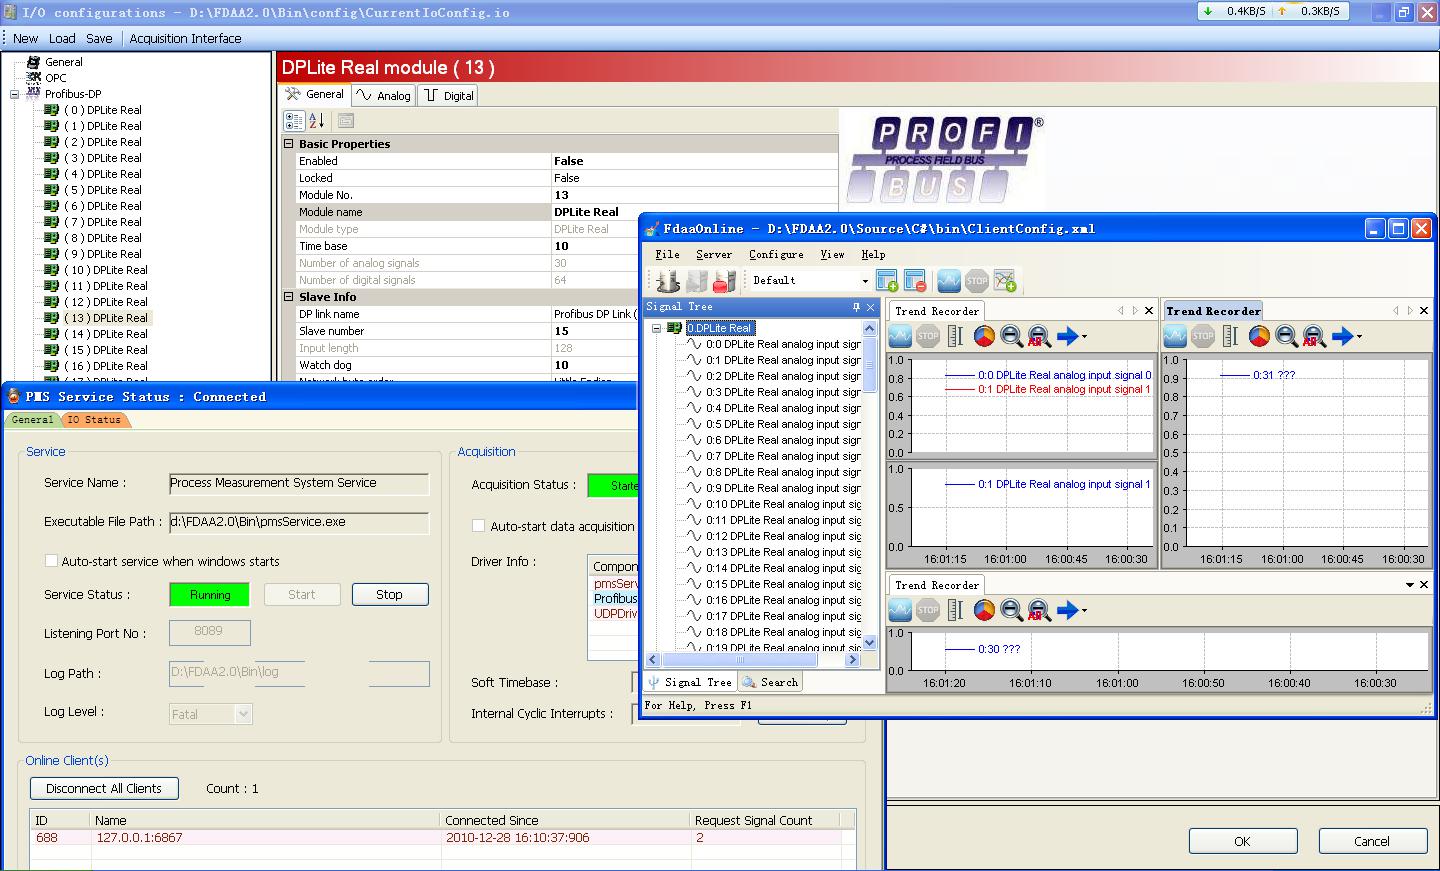Start recording in the bottom Trend Recorder

(900, 610)
